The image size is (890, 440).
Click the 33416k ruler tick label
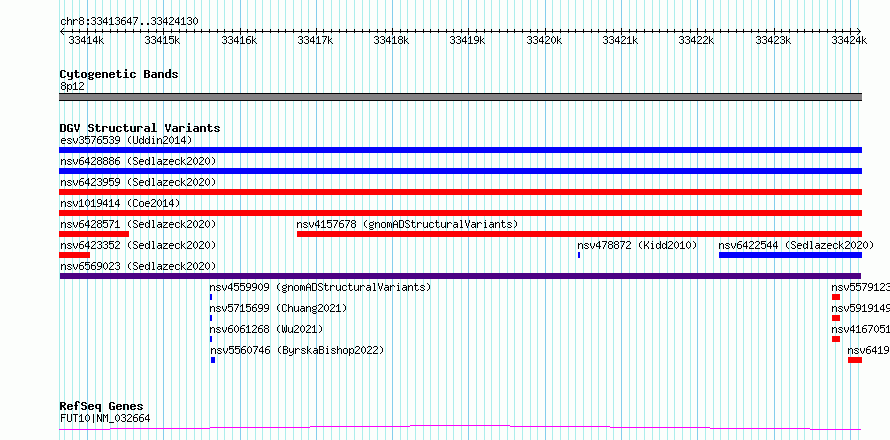[x=239, y=40]
